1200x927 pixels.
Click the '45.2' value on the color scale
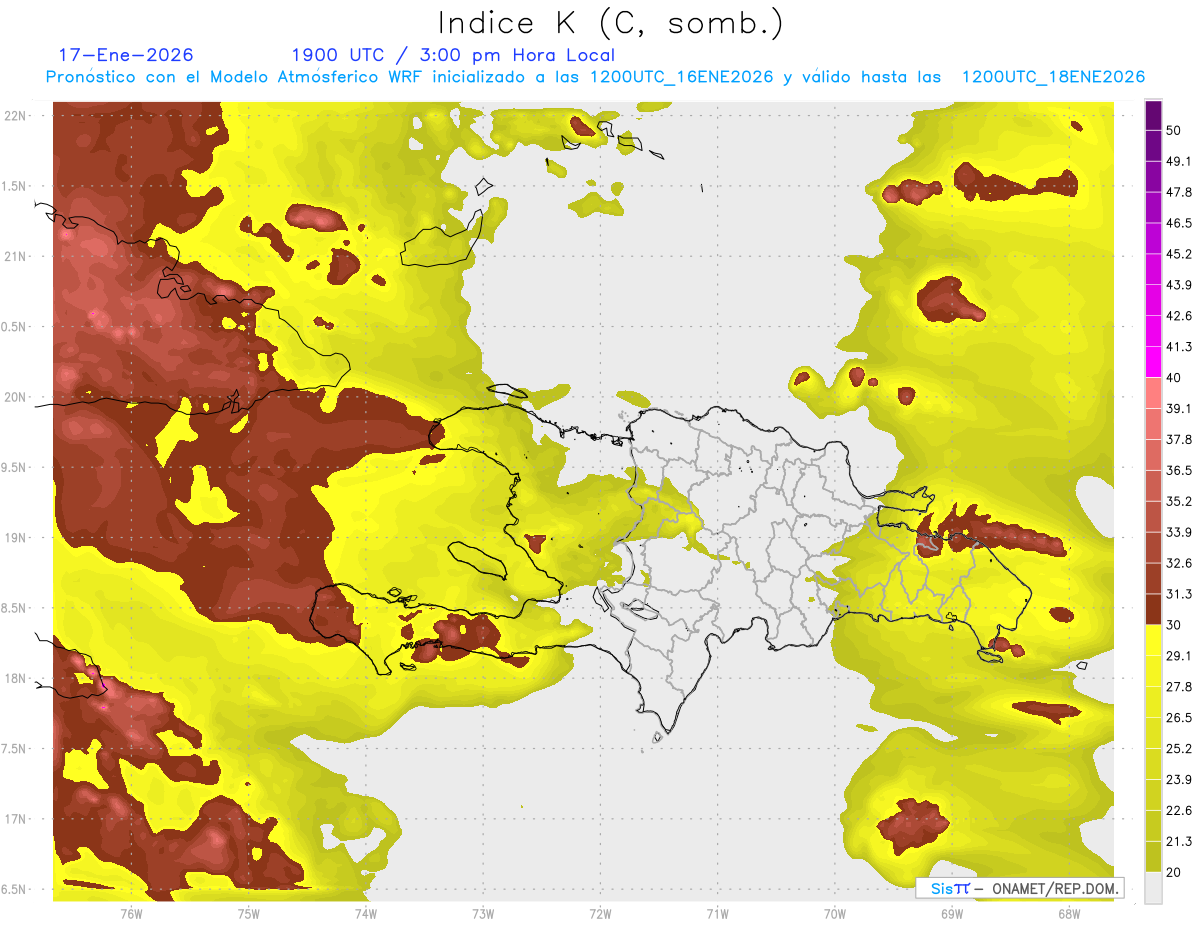point(1179,254)
